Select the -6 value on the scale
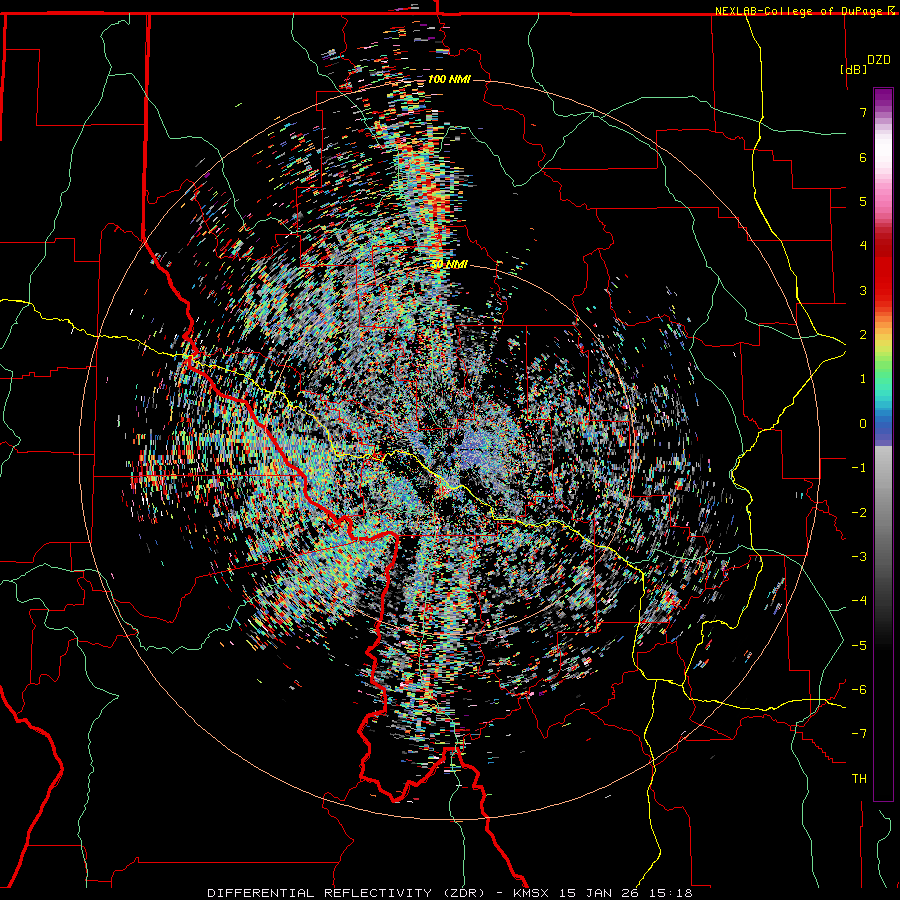 (859, 690)
